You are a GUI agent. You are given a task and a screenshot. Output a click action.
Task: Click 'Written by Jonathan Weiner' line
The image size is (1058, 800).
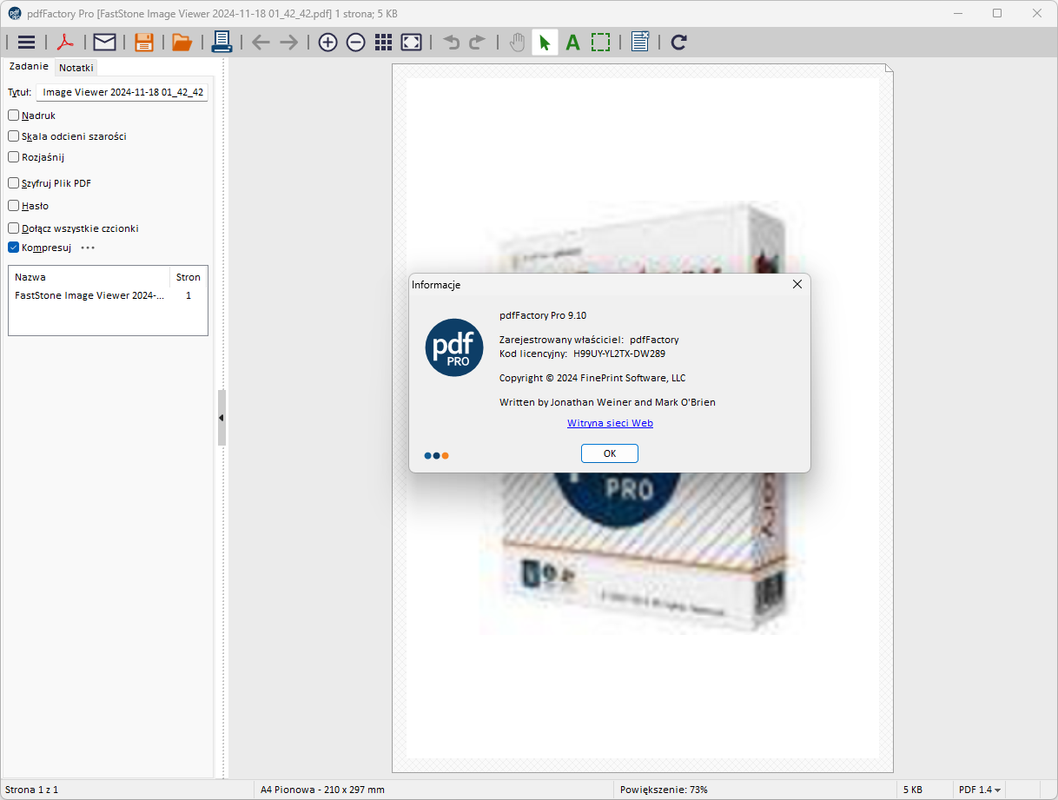(x=607, y=402)
